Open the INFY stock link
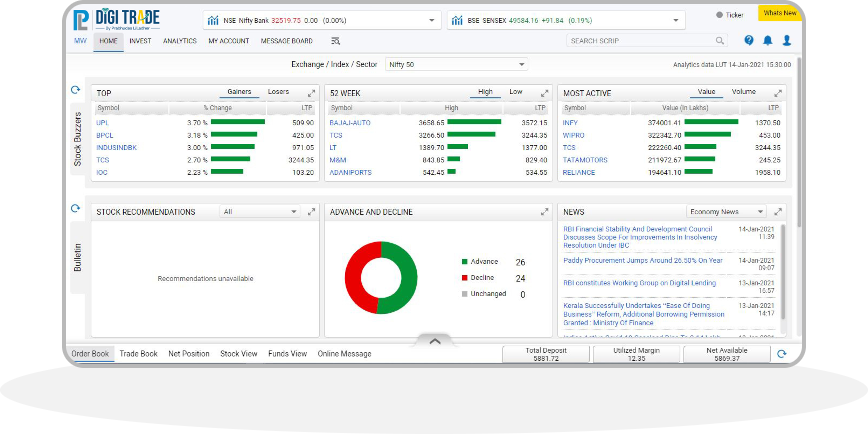This screenshot has height=434, width=868. 570,123
